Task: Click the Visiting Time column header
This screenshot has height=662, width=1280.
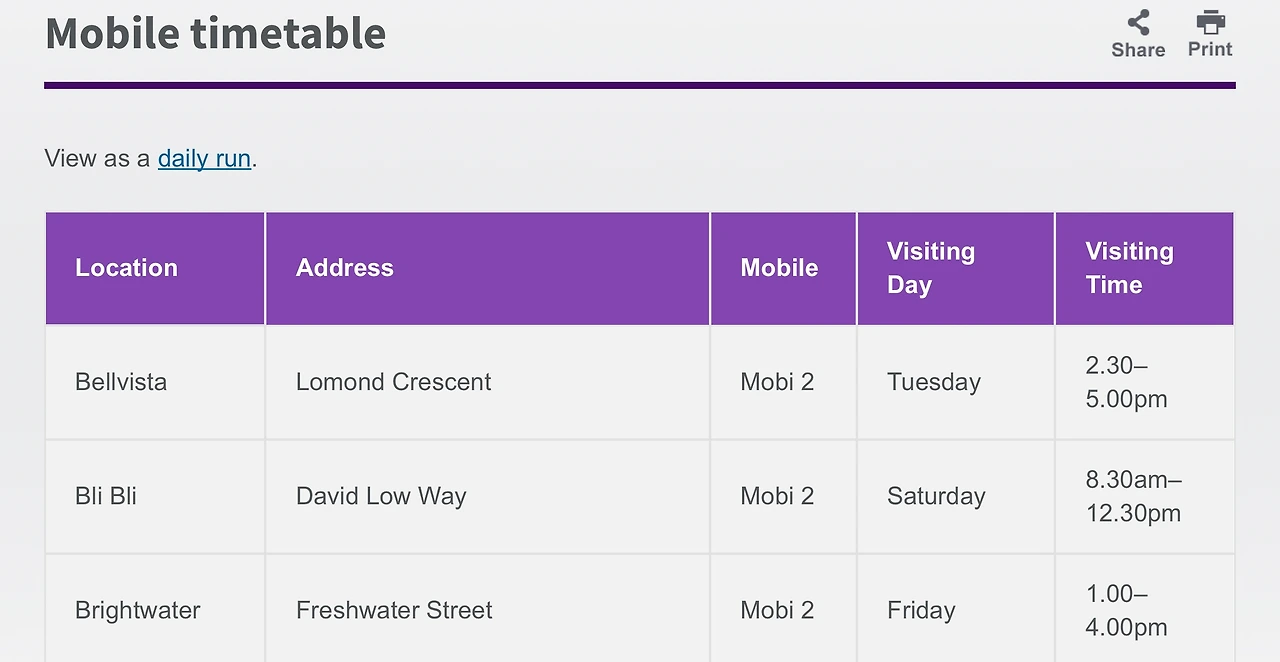Action: pyautogui.click(x=1129, y=268)
